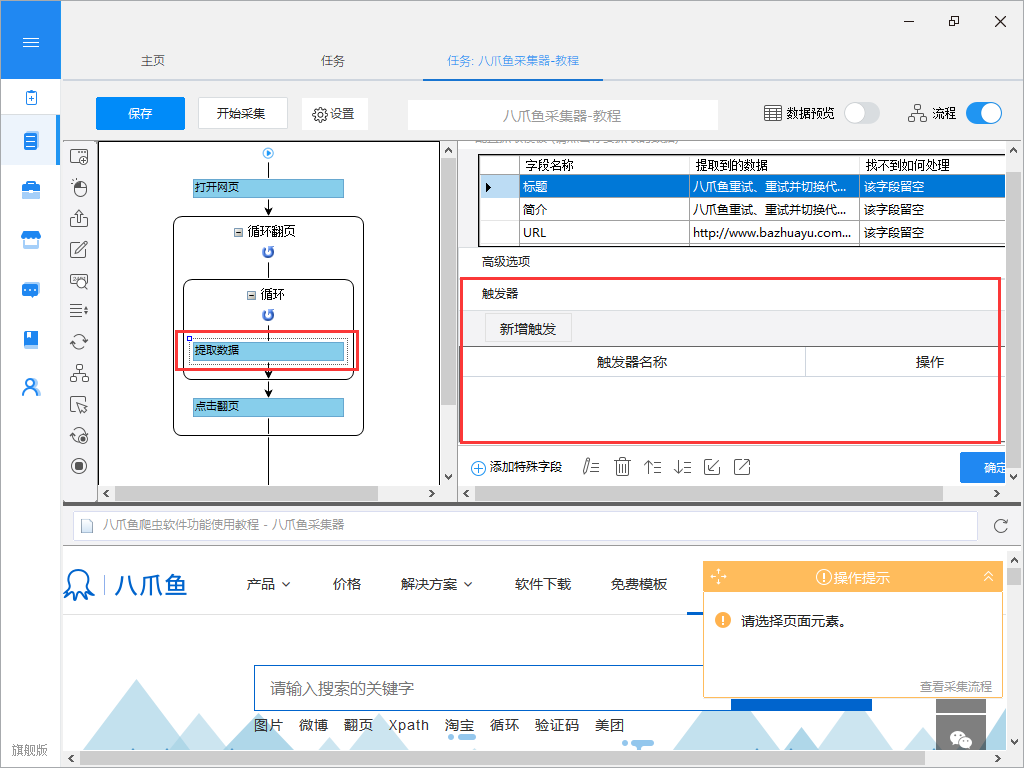Collapse the inner 循环 box

click(251, 295)
